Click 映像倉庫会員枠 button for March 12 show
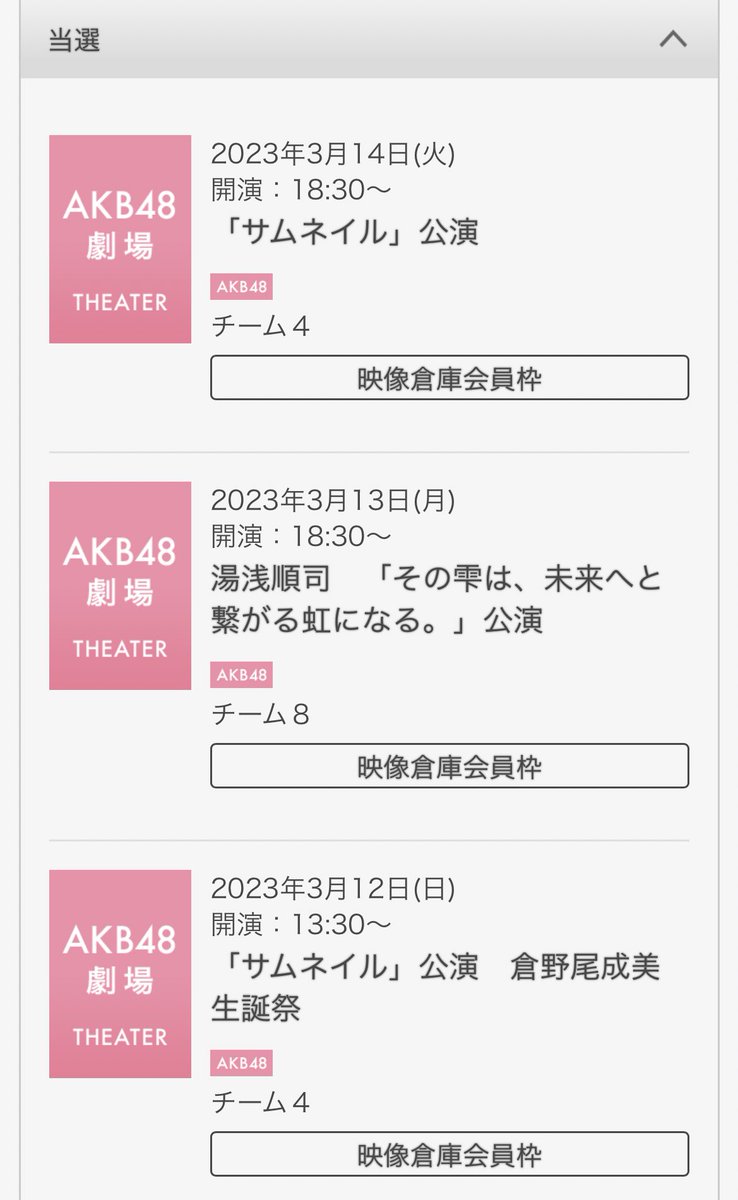Viewport: 738px width, 1200px height. (x=449, y=1154)
